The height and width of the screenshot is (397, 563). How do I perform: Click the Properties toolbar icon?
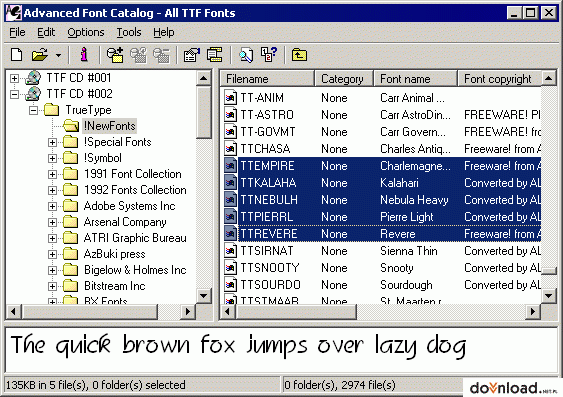(192, 55)
